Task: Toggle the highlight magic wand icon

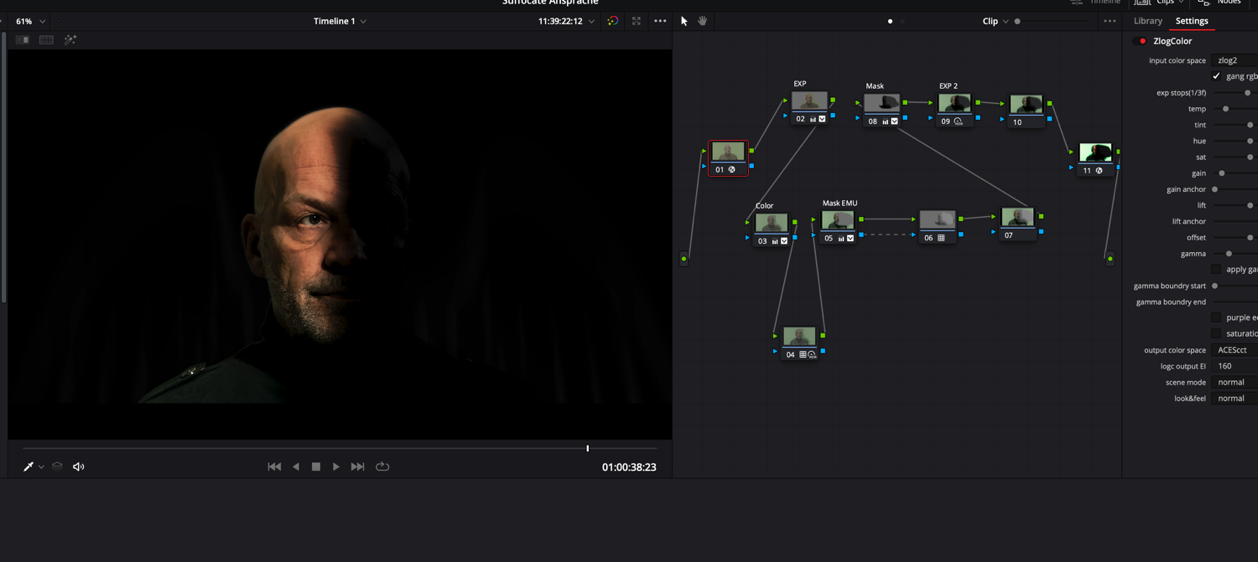Action: [70, 40]
